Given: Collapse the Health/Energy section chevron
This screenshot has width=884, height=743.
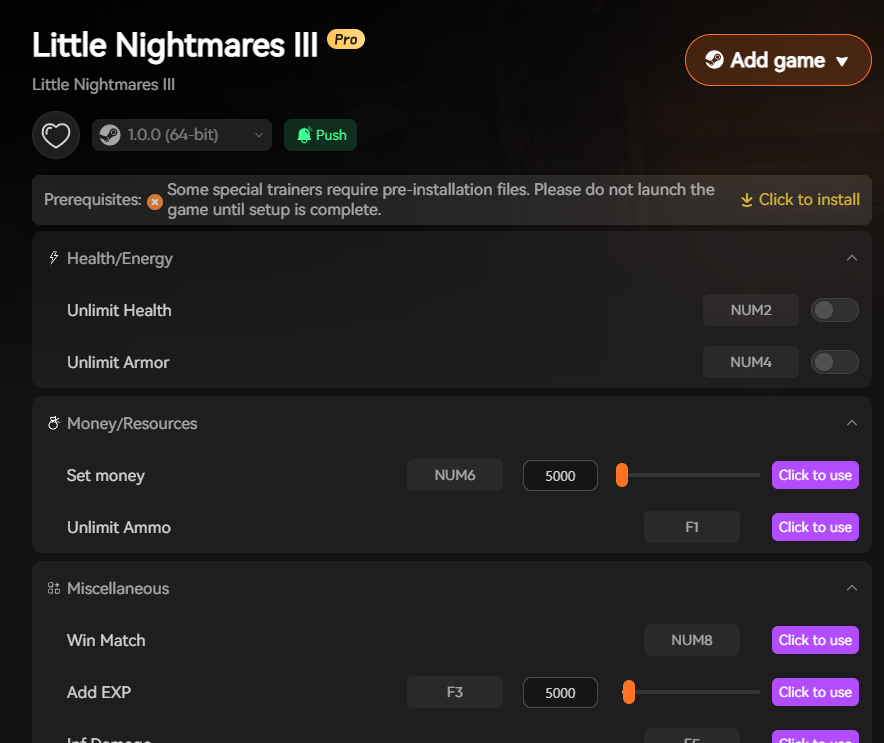Looking at the screenshot, I should pos(852,258).
